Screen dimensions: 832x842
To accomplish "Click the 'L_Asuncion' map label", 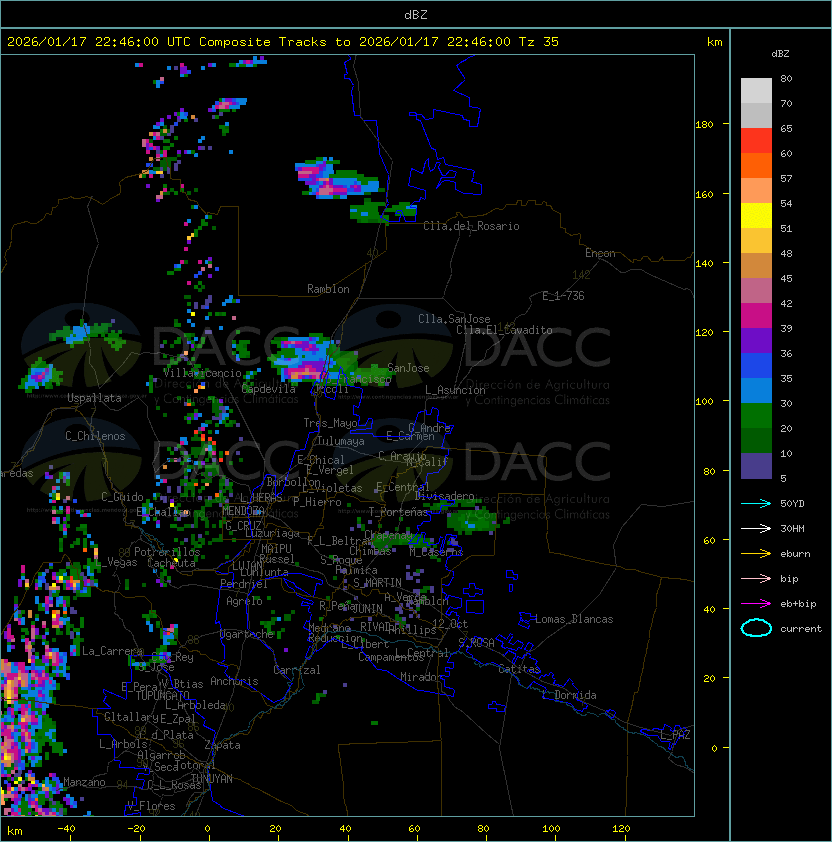I will (x=455, y=390).
